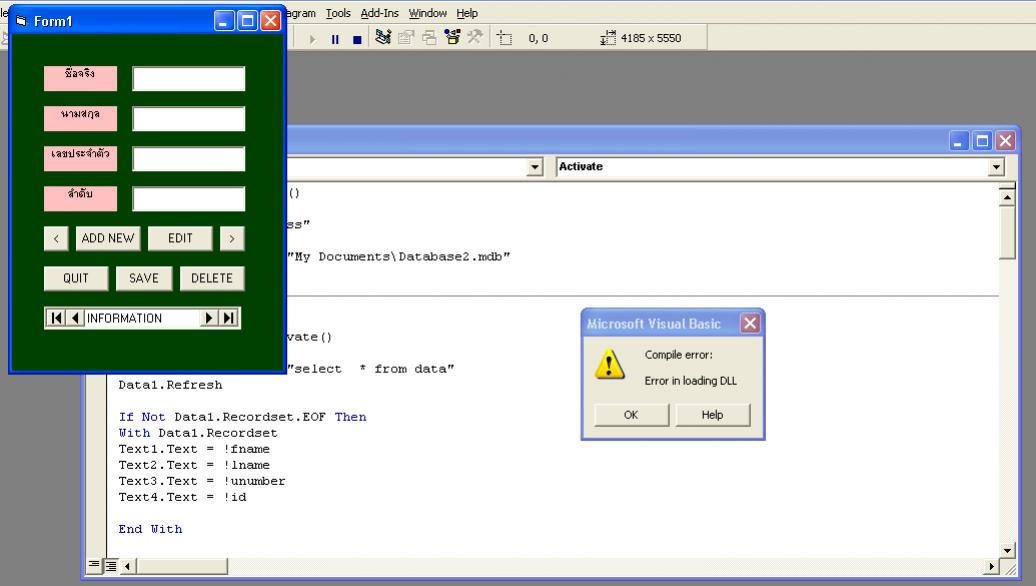This screenshot has width=1036, height=586.
Task: Click Data control move-previous arrow
Action: [x=75, y=318]
